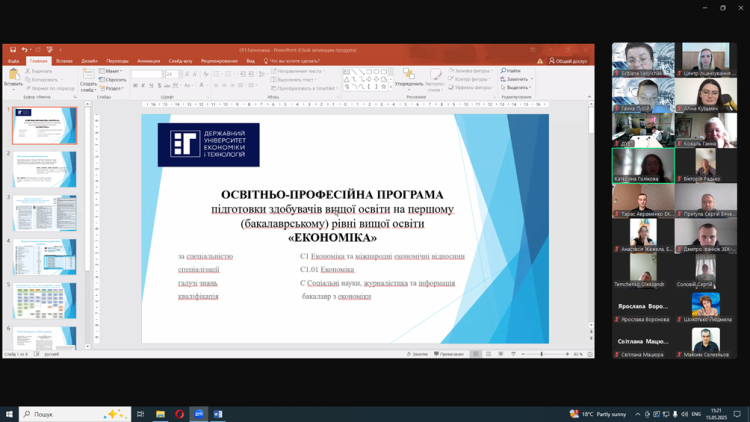
Task: Switch to Word via taskbar icon
Action: (x=218, y=414)
